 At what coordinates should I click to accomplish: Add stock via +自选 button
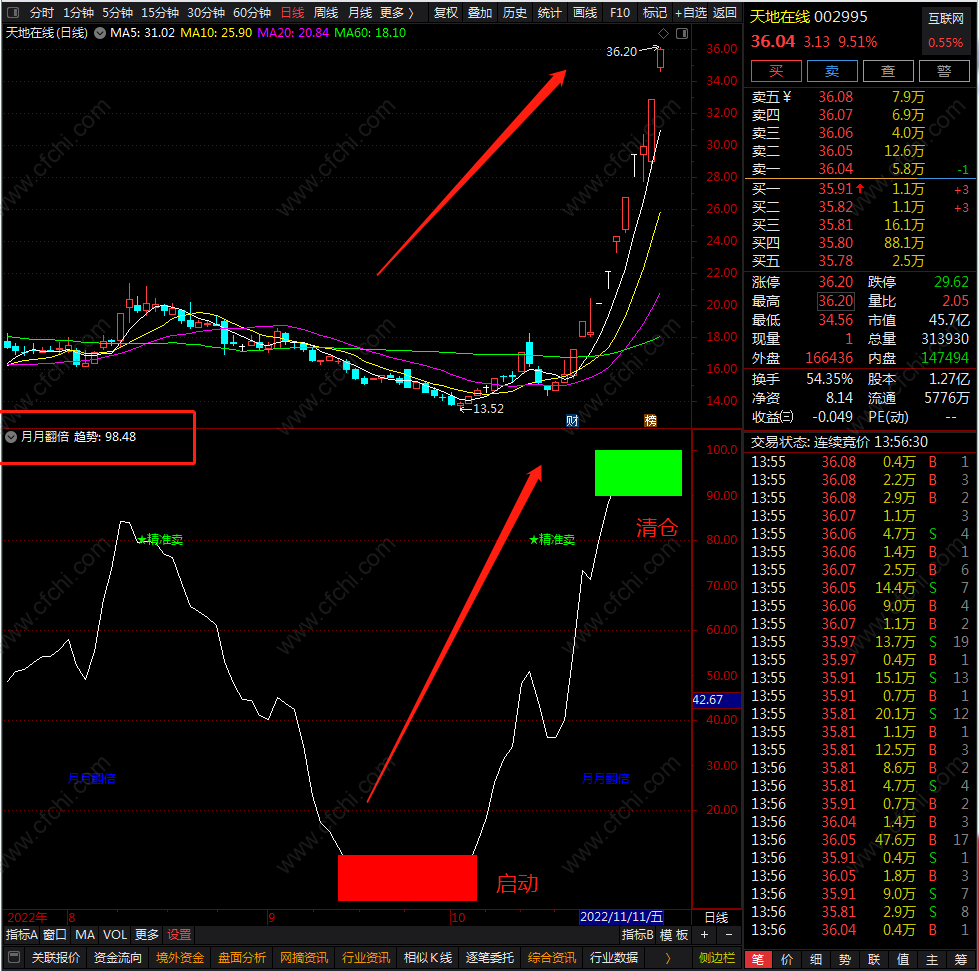(x=691, y=12)
